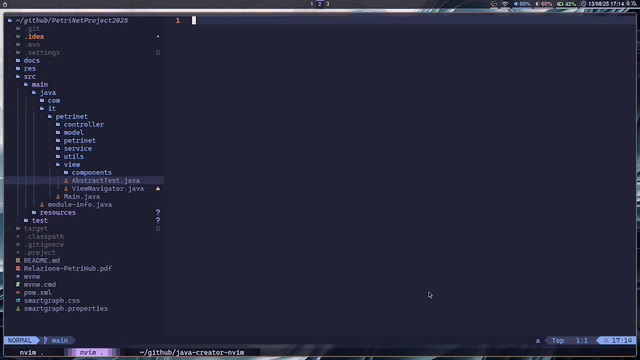Click PDF icon of Relazione-PetriHub.pdf
Image resolution: width=640 pixels, height=360 pixels.
click(x=18, y=269)
